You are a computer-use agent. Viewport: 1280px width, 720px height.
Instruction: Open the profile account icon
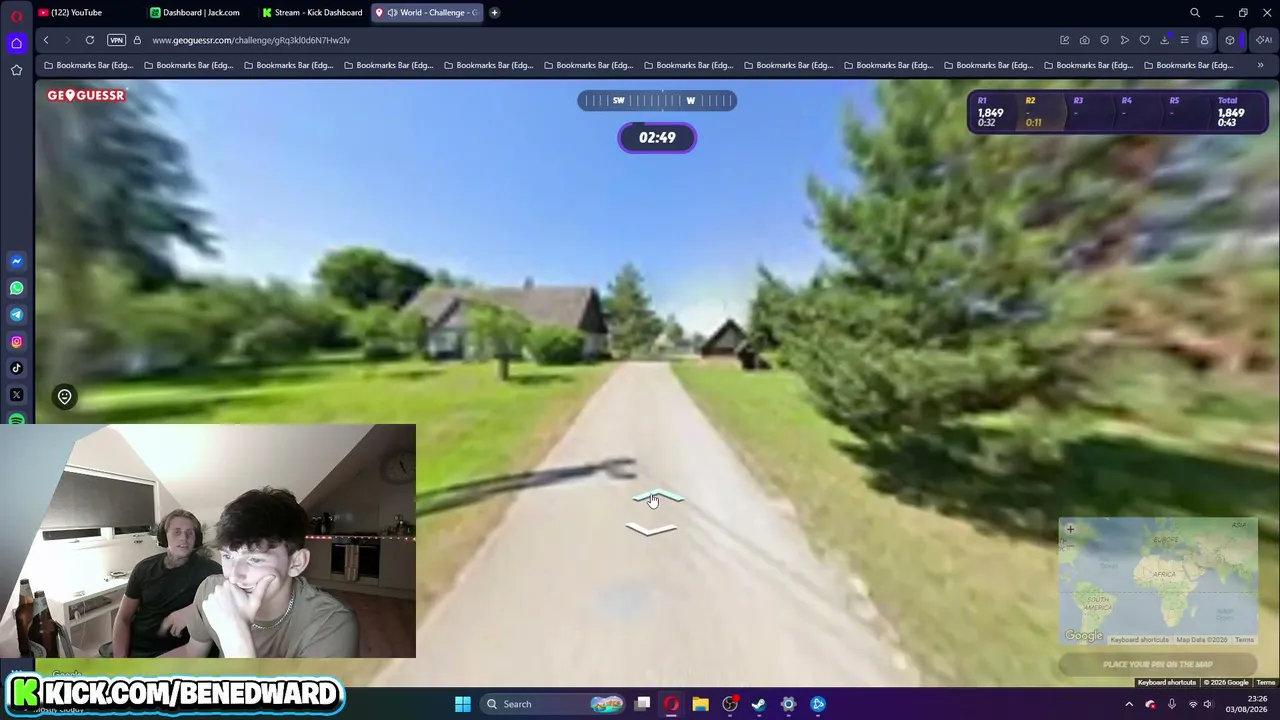point(1204,40)
